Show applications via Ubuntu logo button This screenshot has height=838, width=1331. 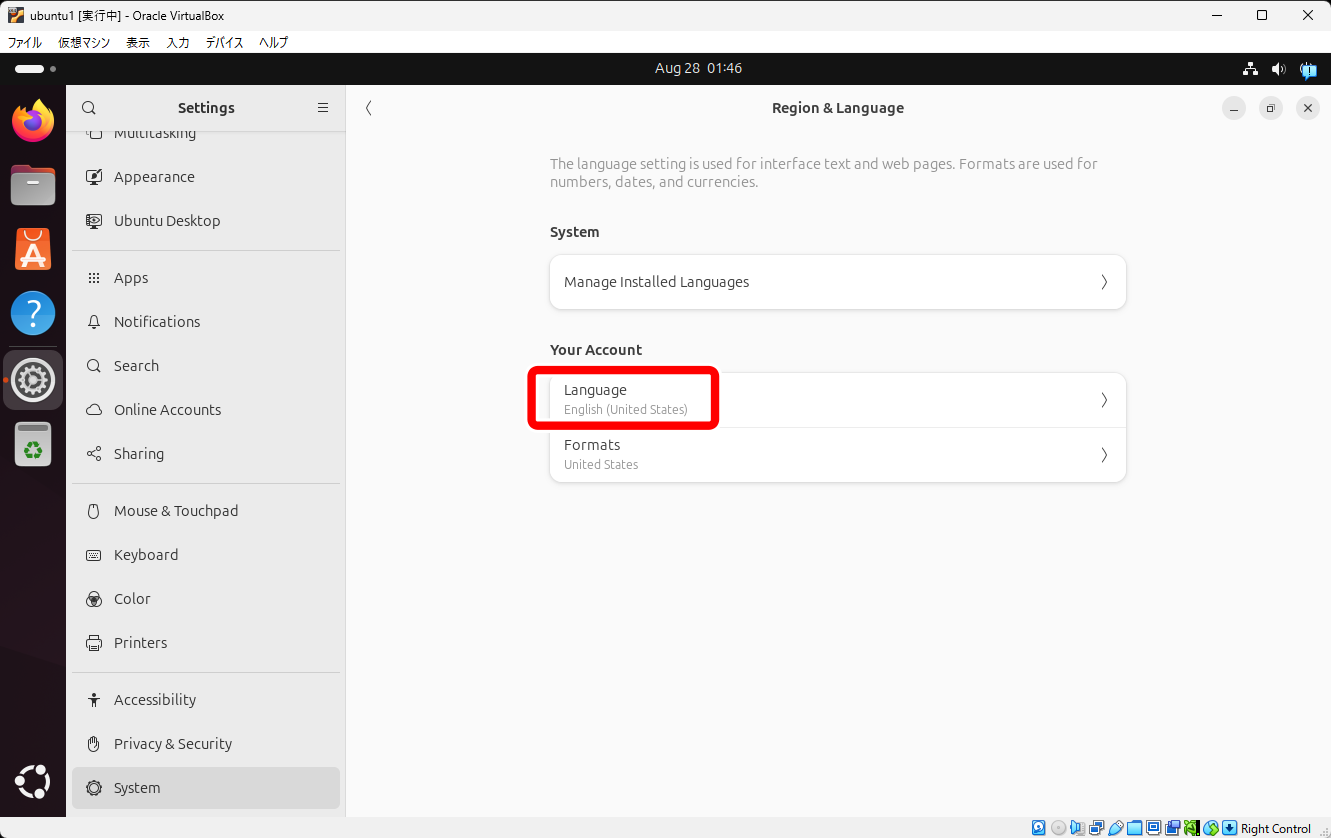click(x=33, y=781)
